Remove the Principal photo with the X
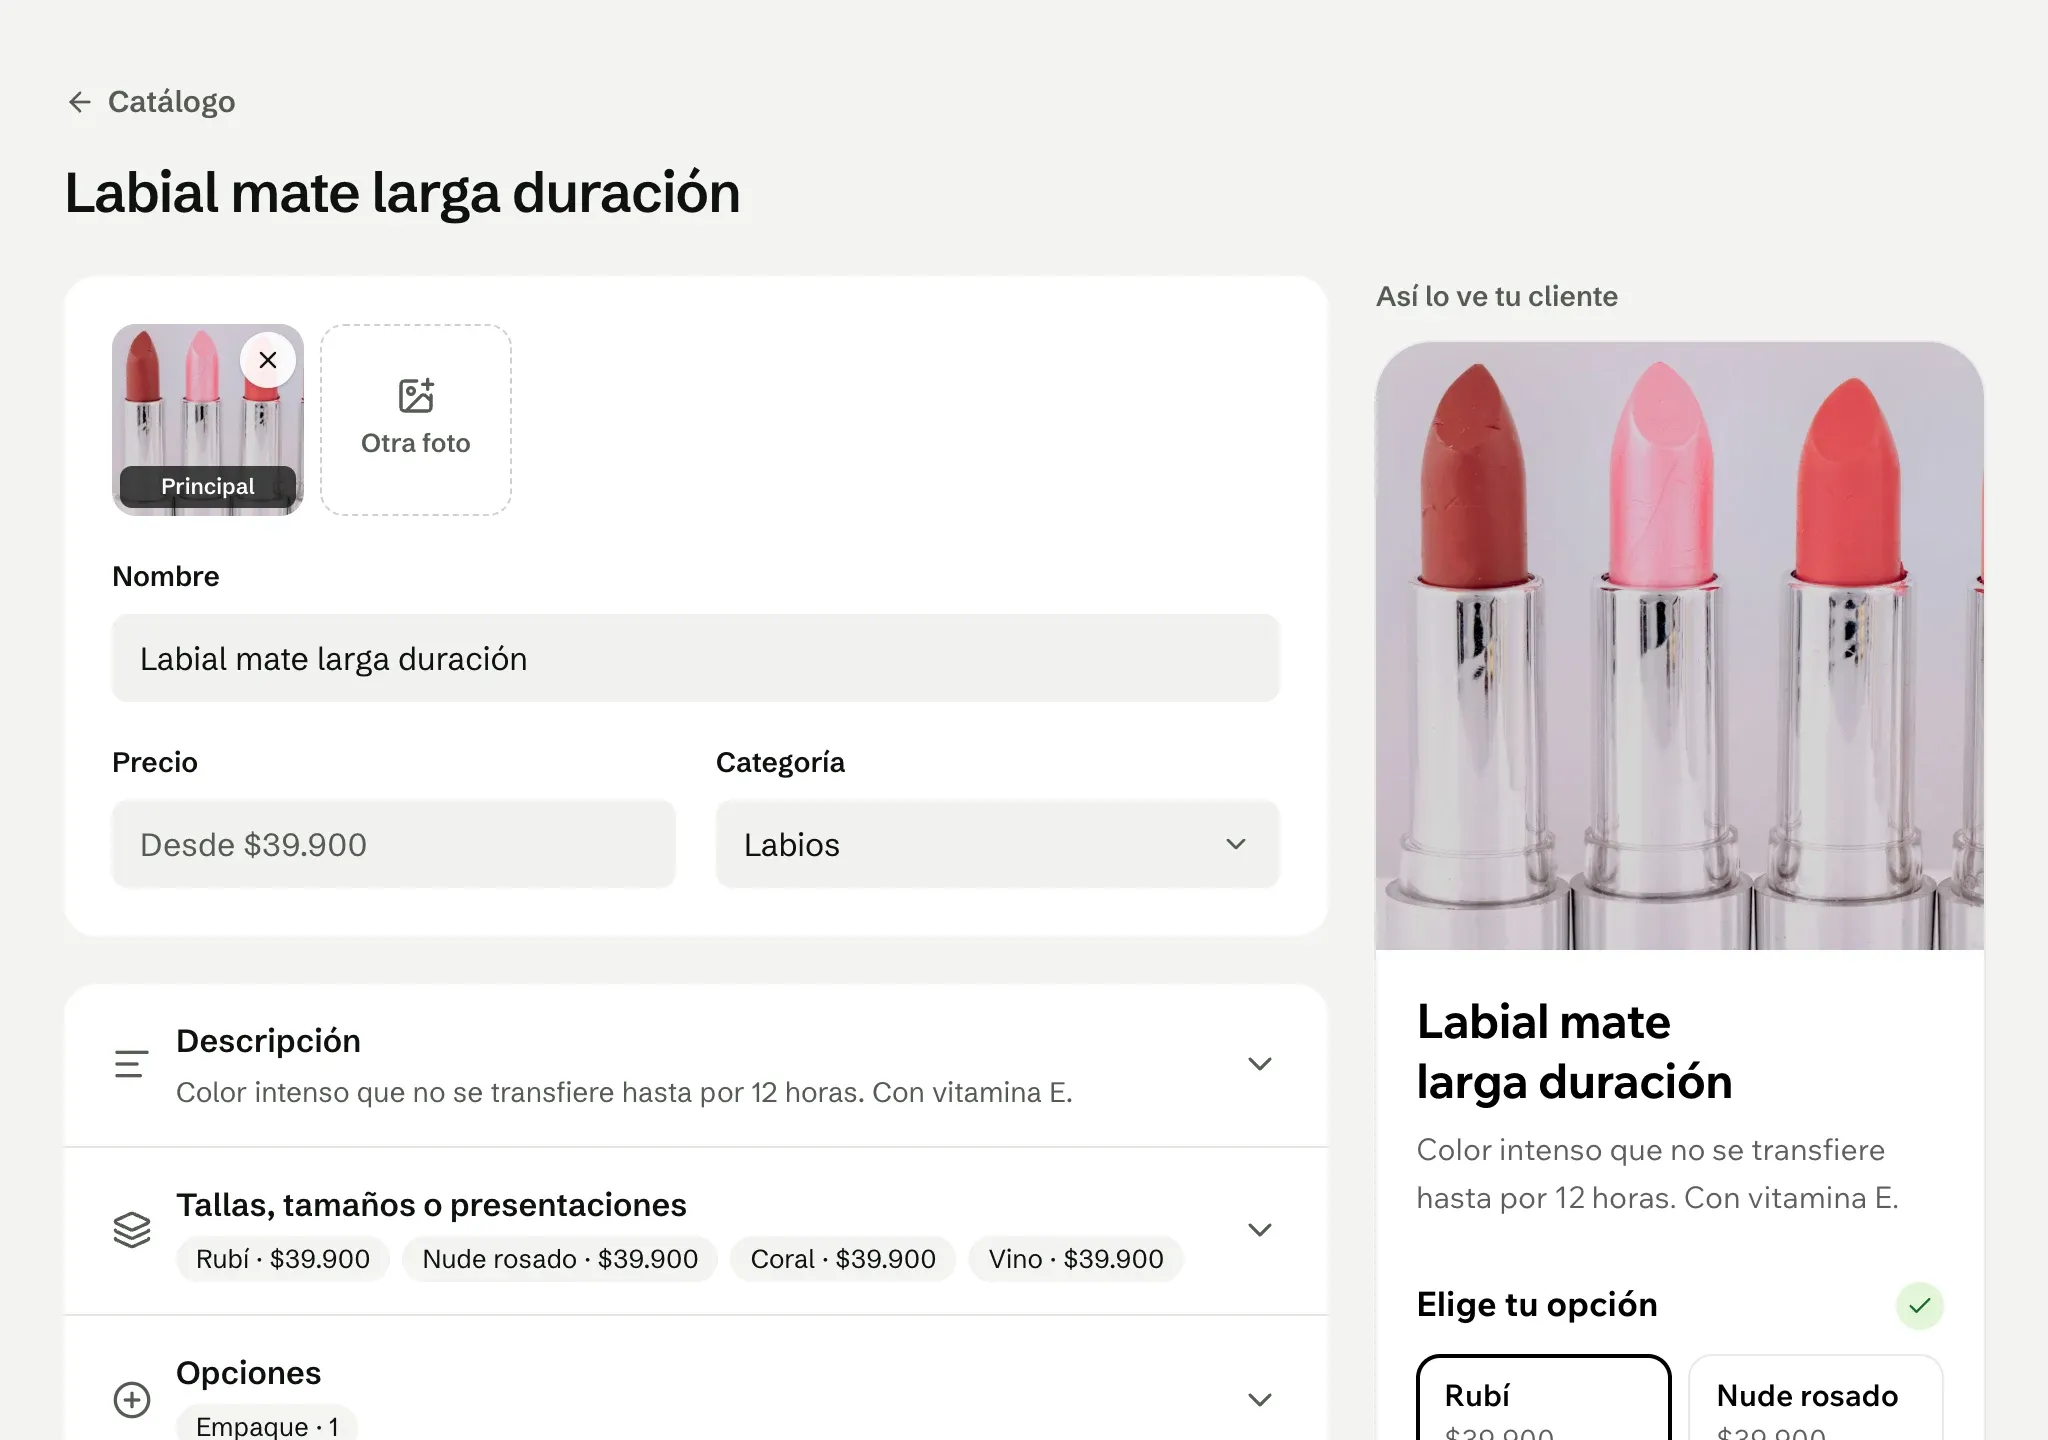The image size is (2048, 1440). (268, 360)
